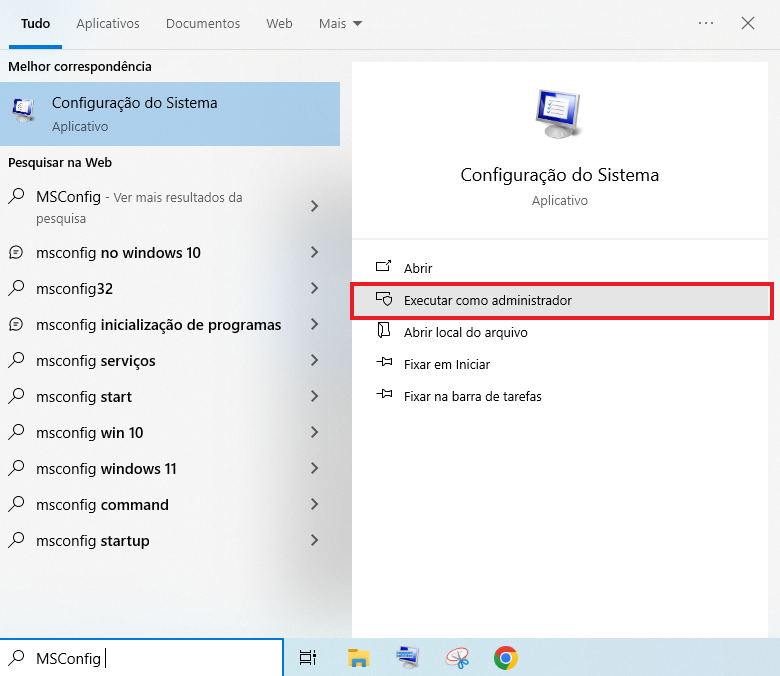780x676 pixels.
Task: Open File Explorer from the taskbar
Action: coord(358,658)
